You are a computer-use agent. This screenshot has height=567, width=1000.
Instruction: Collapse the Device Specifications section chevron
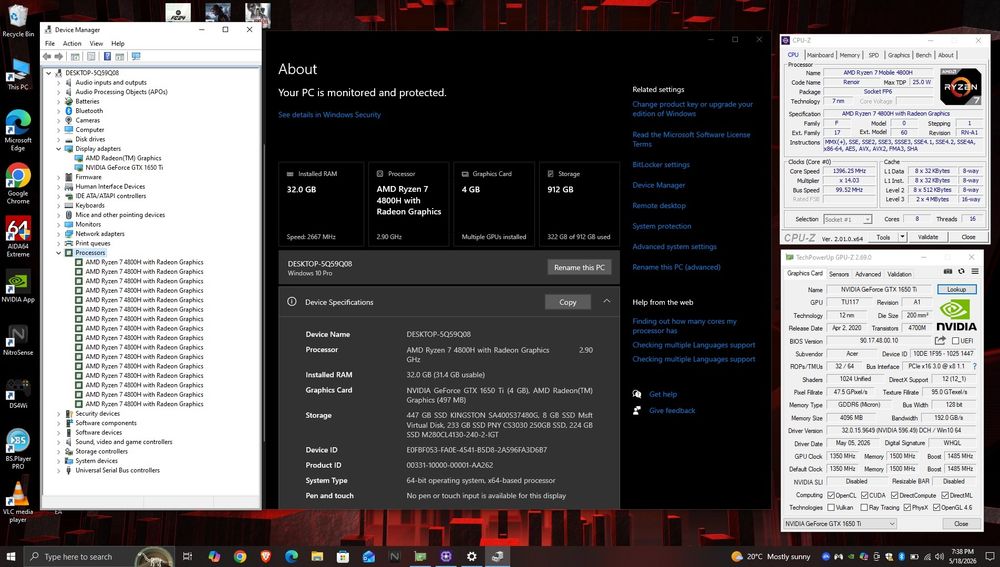tap(607, 302)
